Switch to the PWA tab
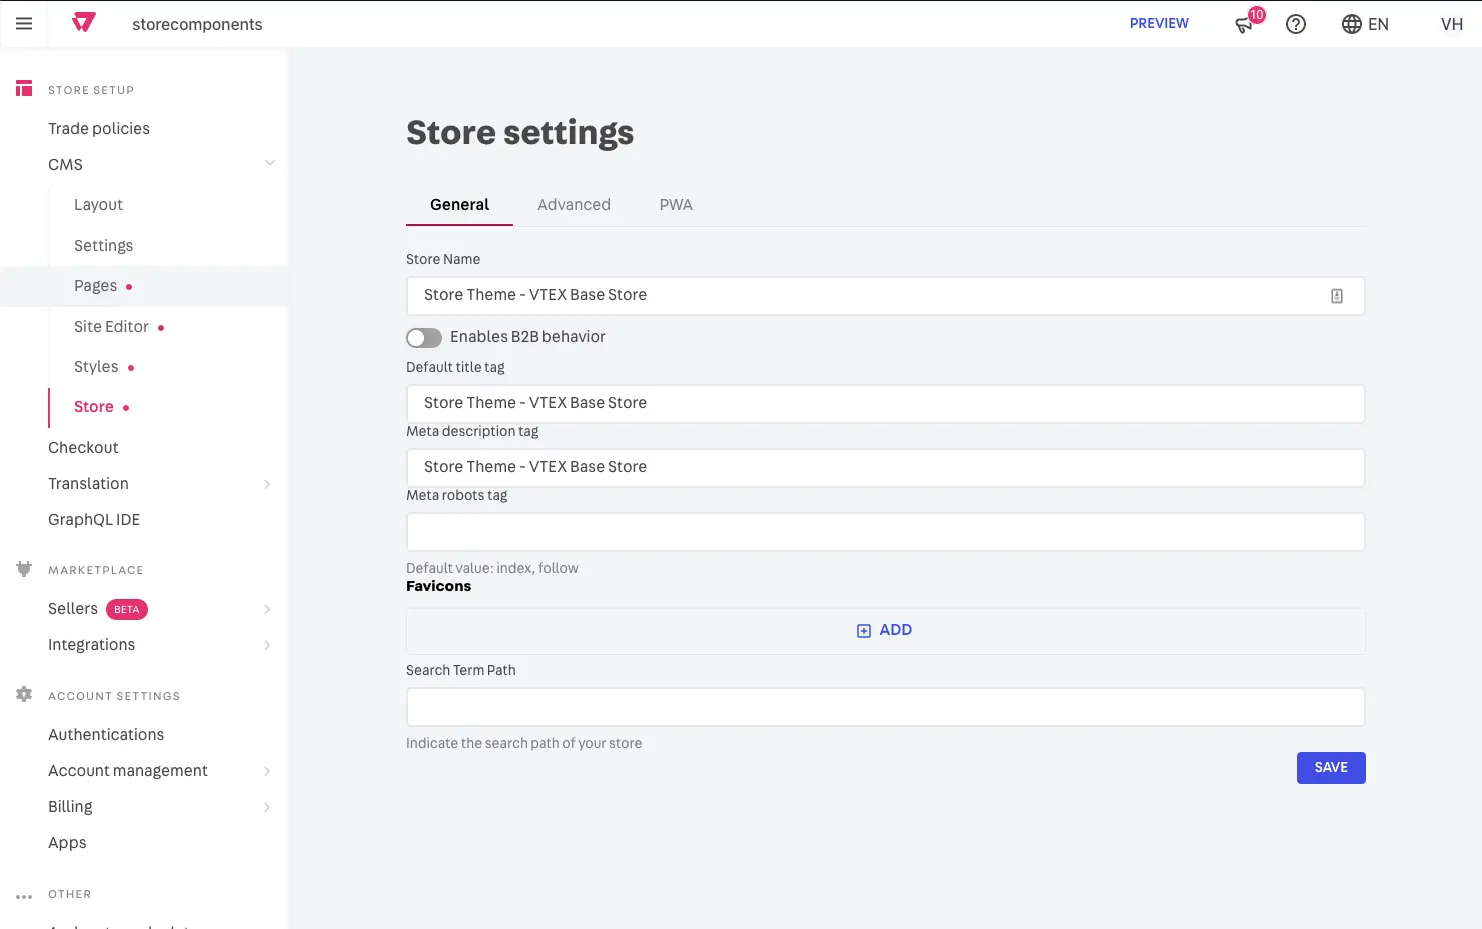The width and height of the screenshot is (1482, 929). [x=676, y=205]
